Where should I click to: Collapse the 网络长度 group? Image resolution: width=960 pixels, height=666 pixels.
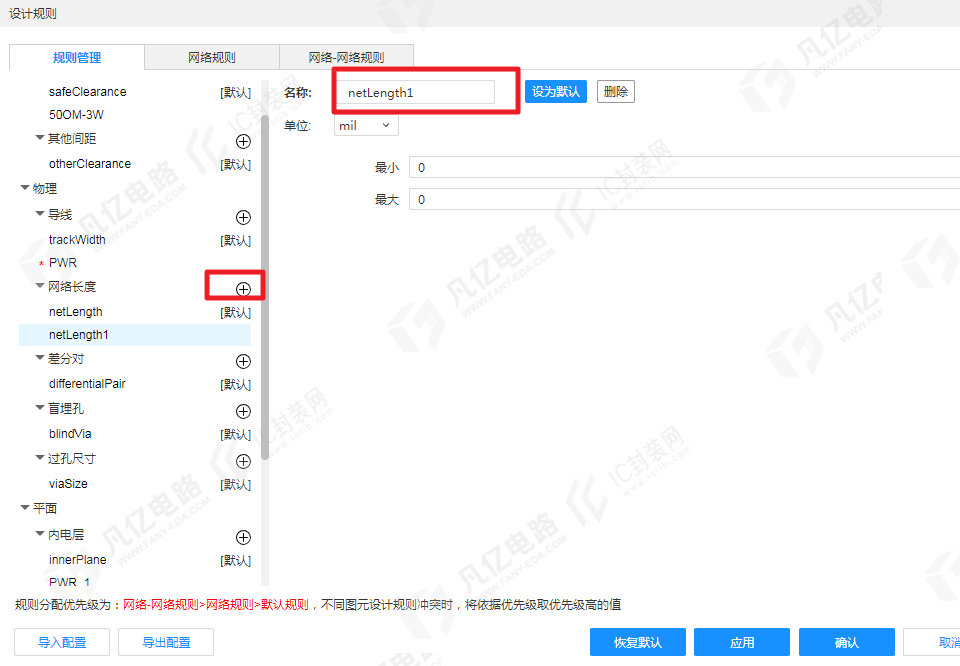[40, 286]
